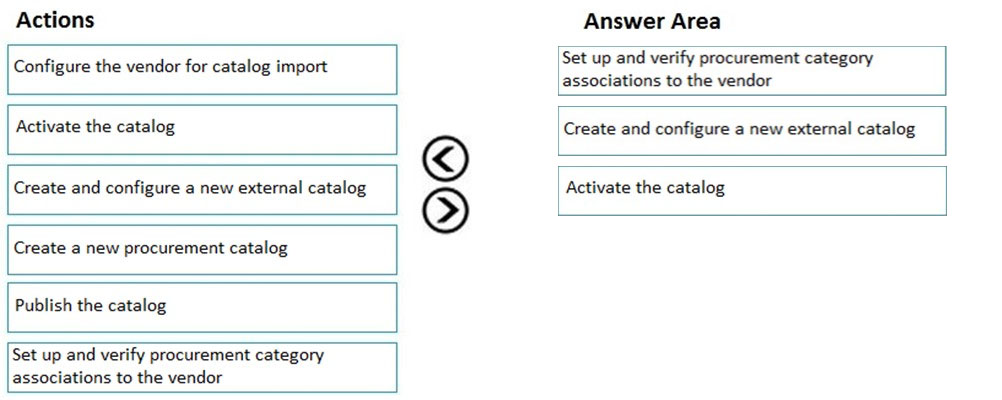The height and width of the screenshot is (400, 1002).
Task: Move selected item back using the circled left chevron
Action: point(445,159)
